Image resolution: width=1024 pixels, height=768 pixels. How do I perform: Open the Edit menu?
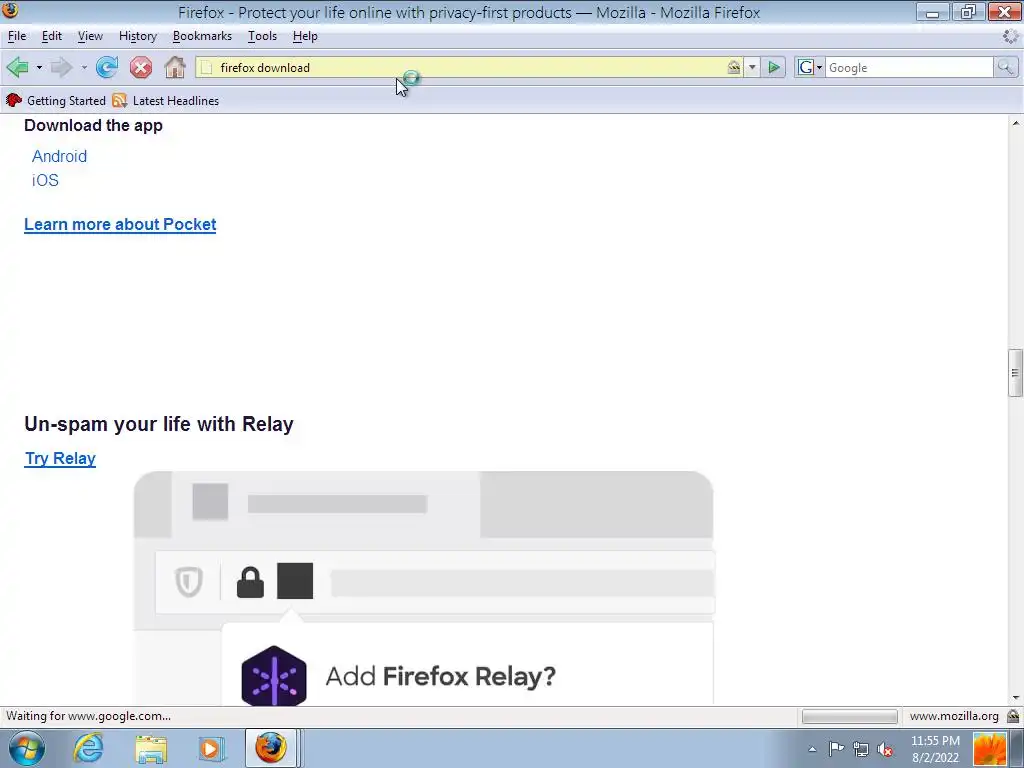52,36
